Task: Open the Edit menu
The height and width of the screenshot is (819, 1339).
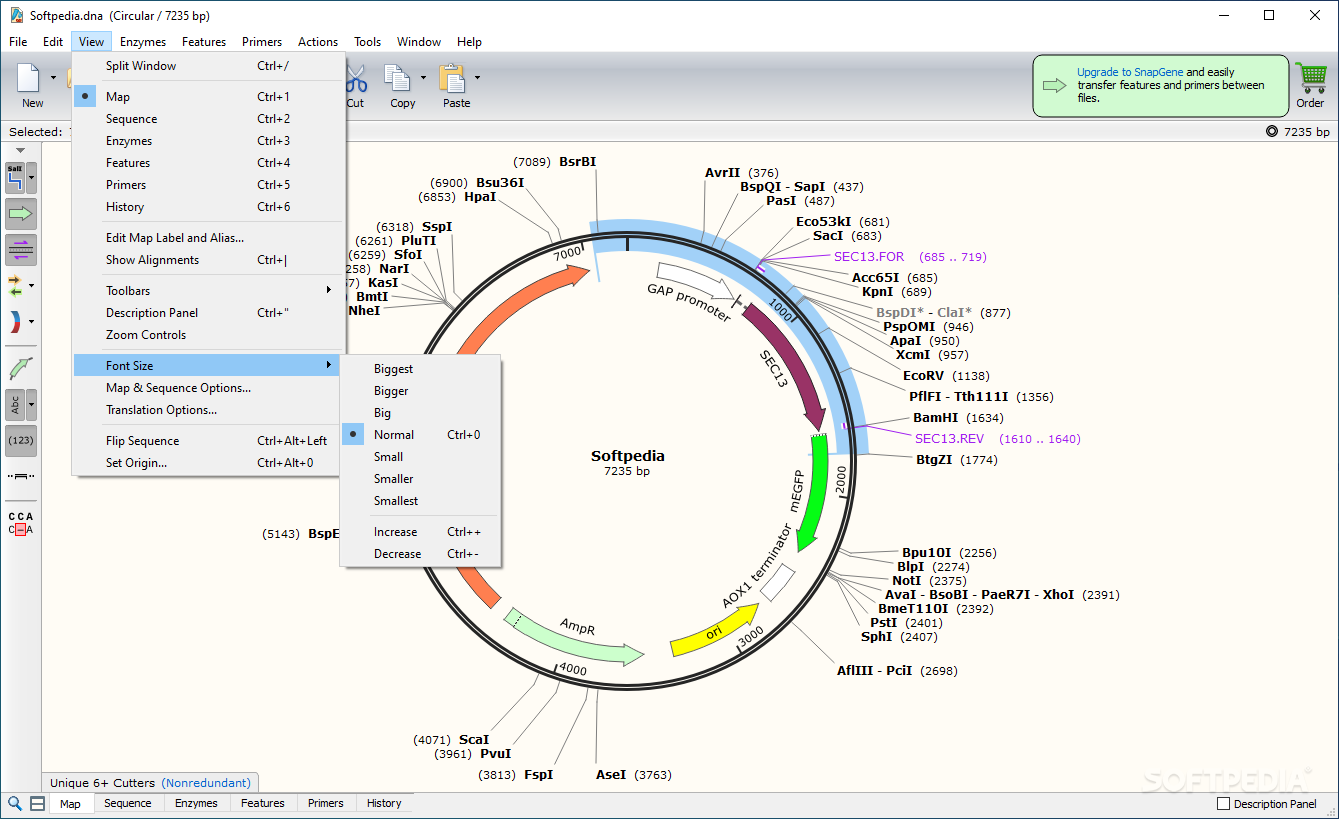Action: [x=53, y=42]
